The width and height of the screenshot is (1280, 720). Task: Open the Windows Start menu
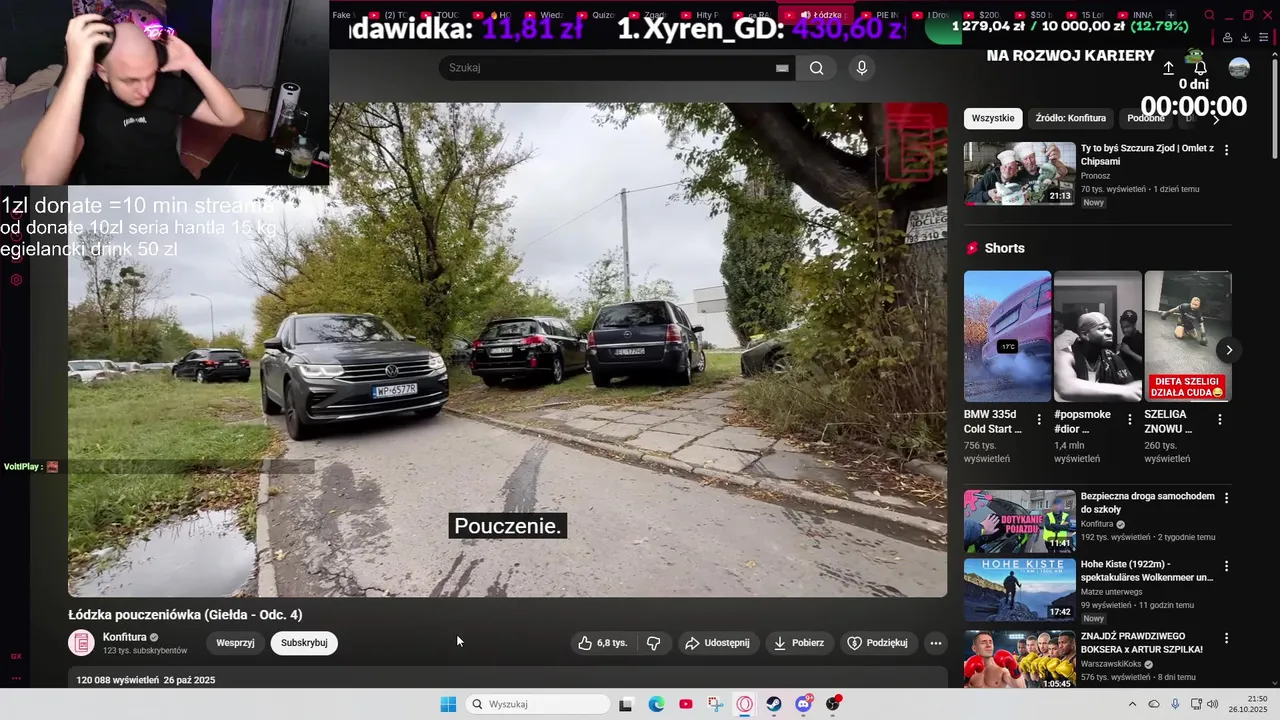point(448,704)
